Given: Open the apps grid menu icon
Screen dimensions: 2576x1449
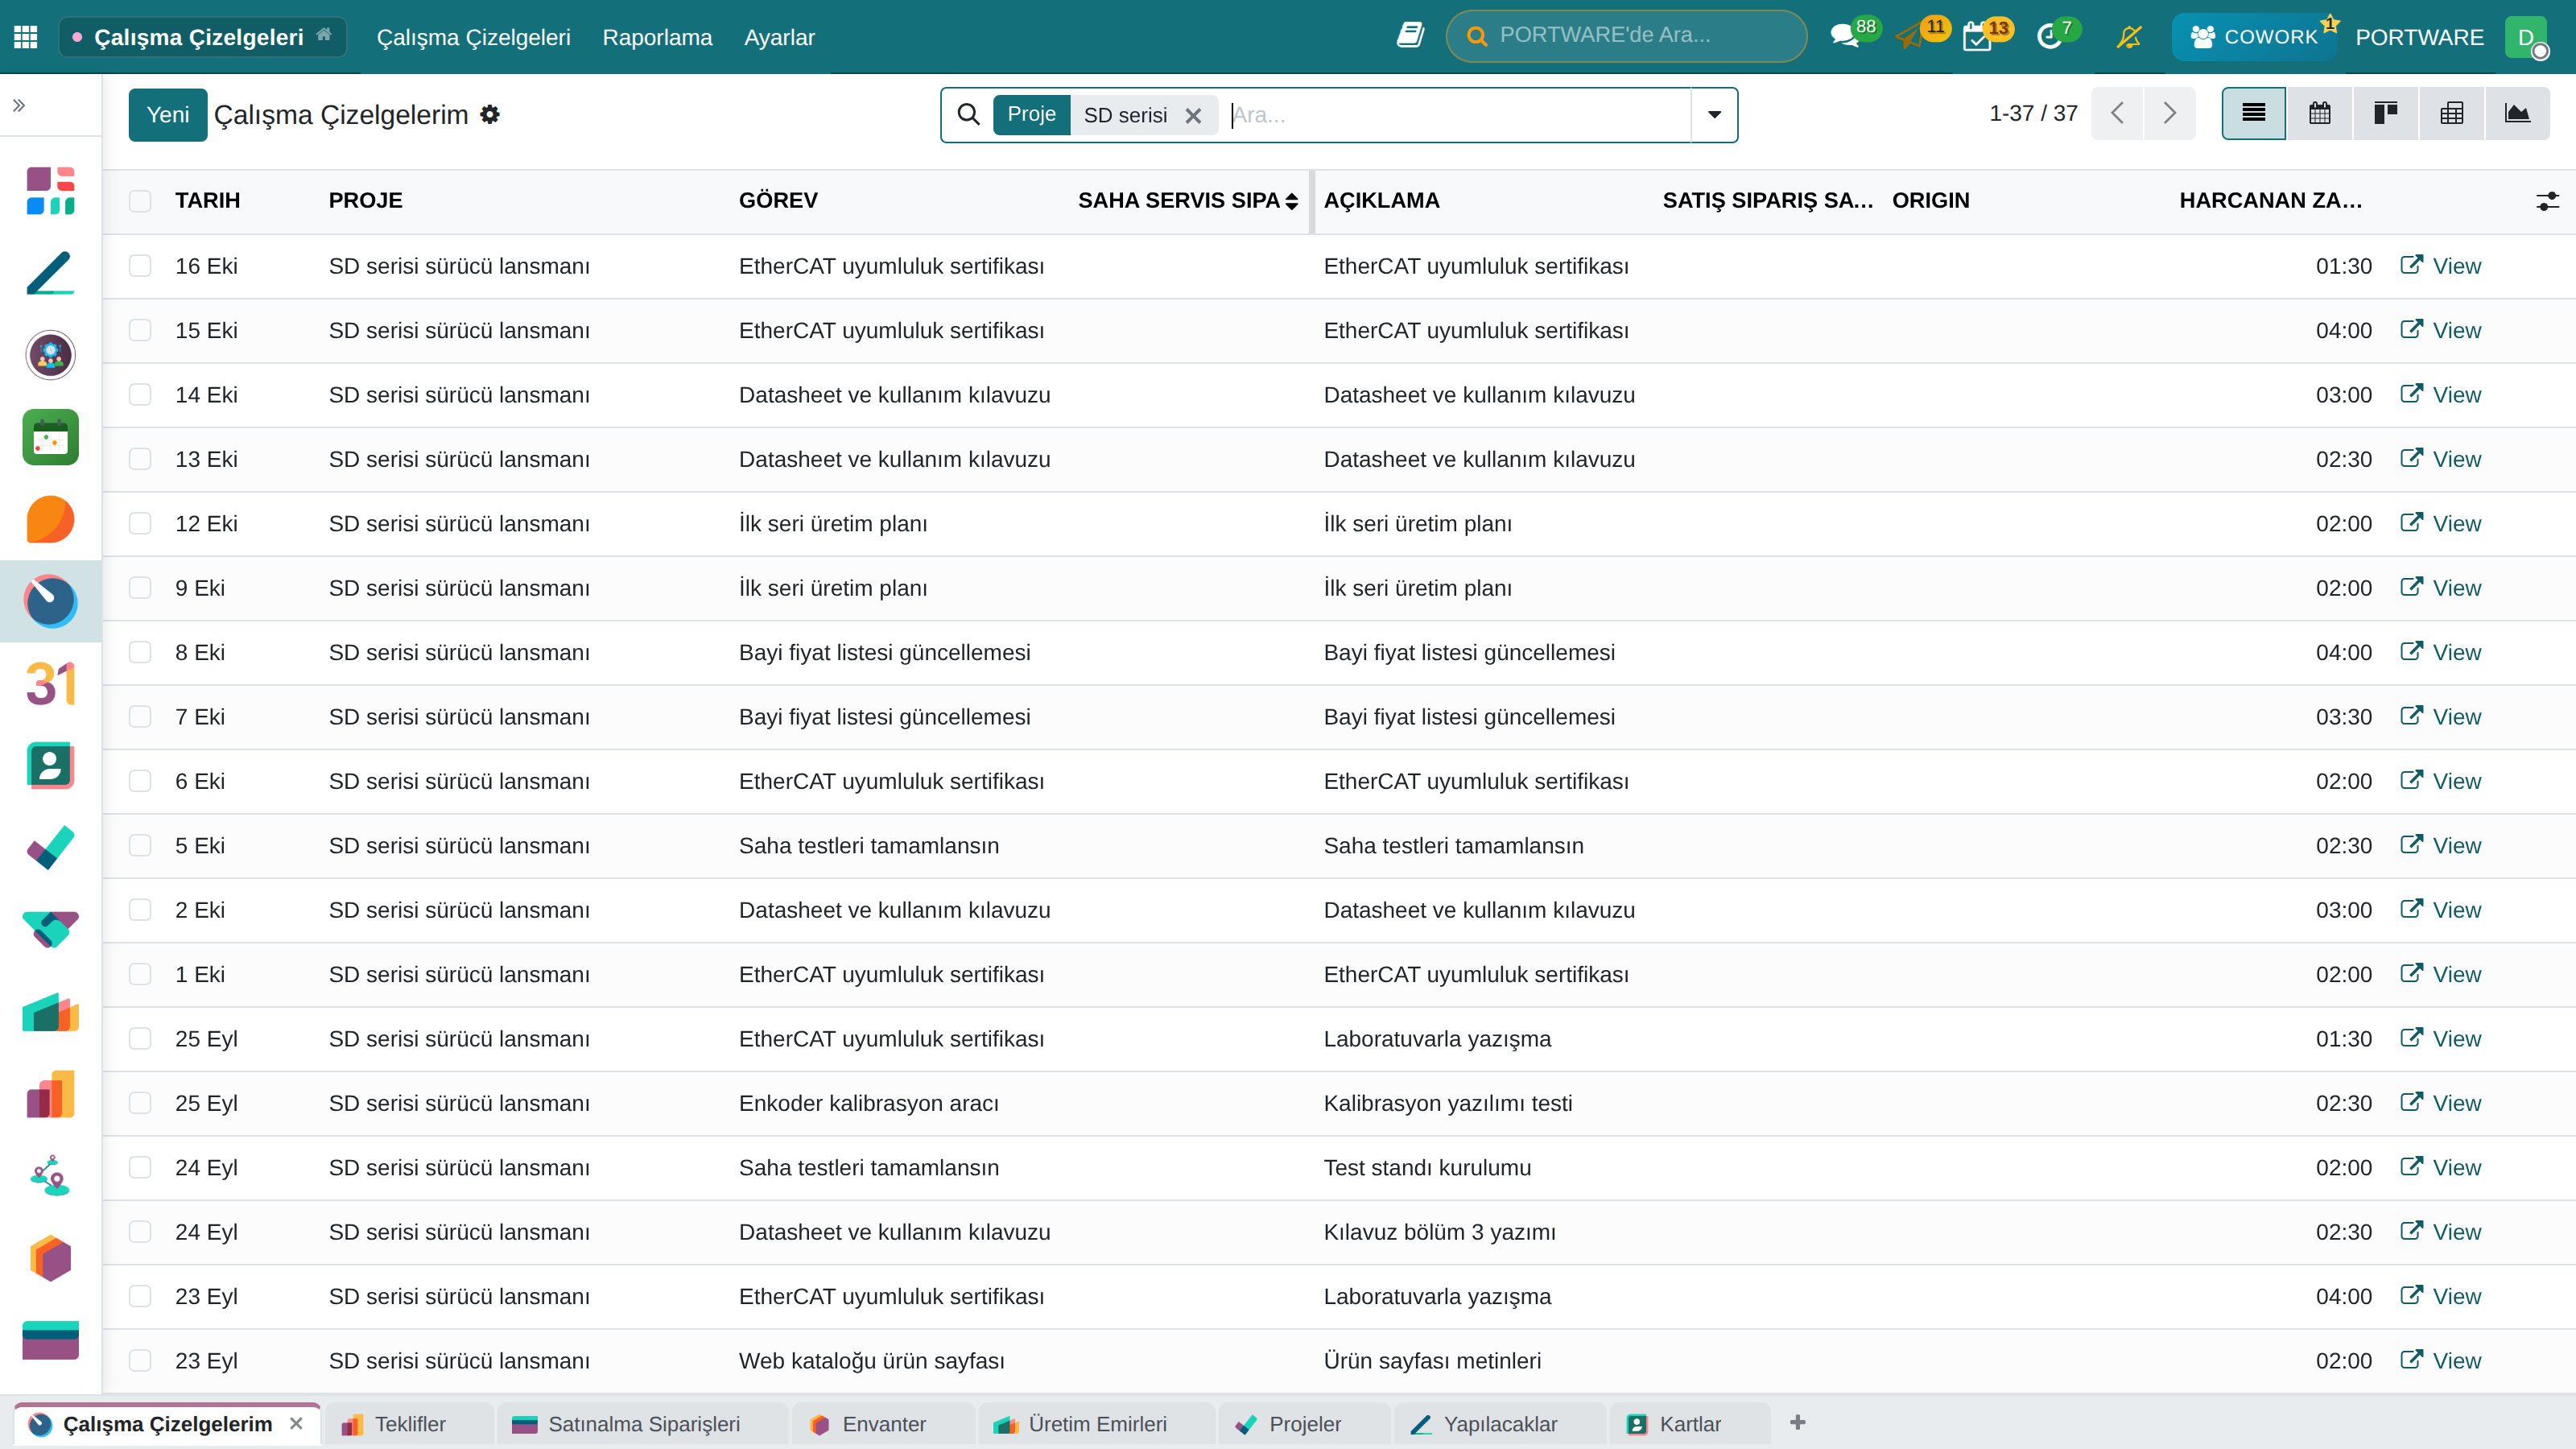Looking at the screenshot, I should [x=26, y=37].
